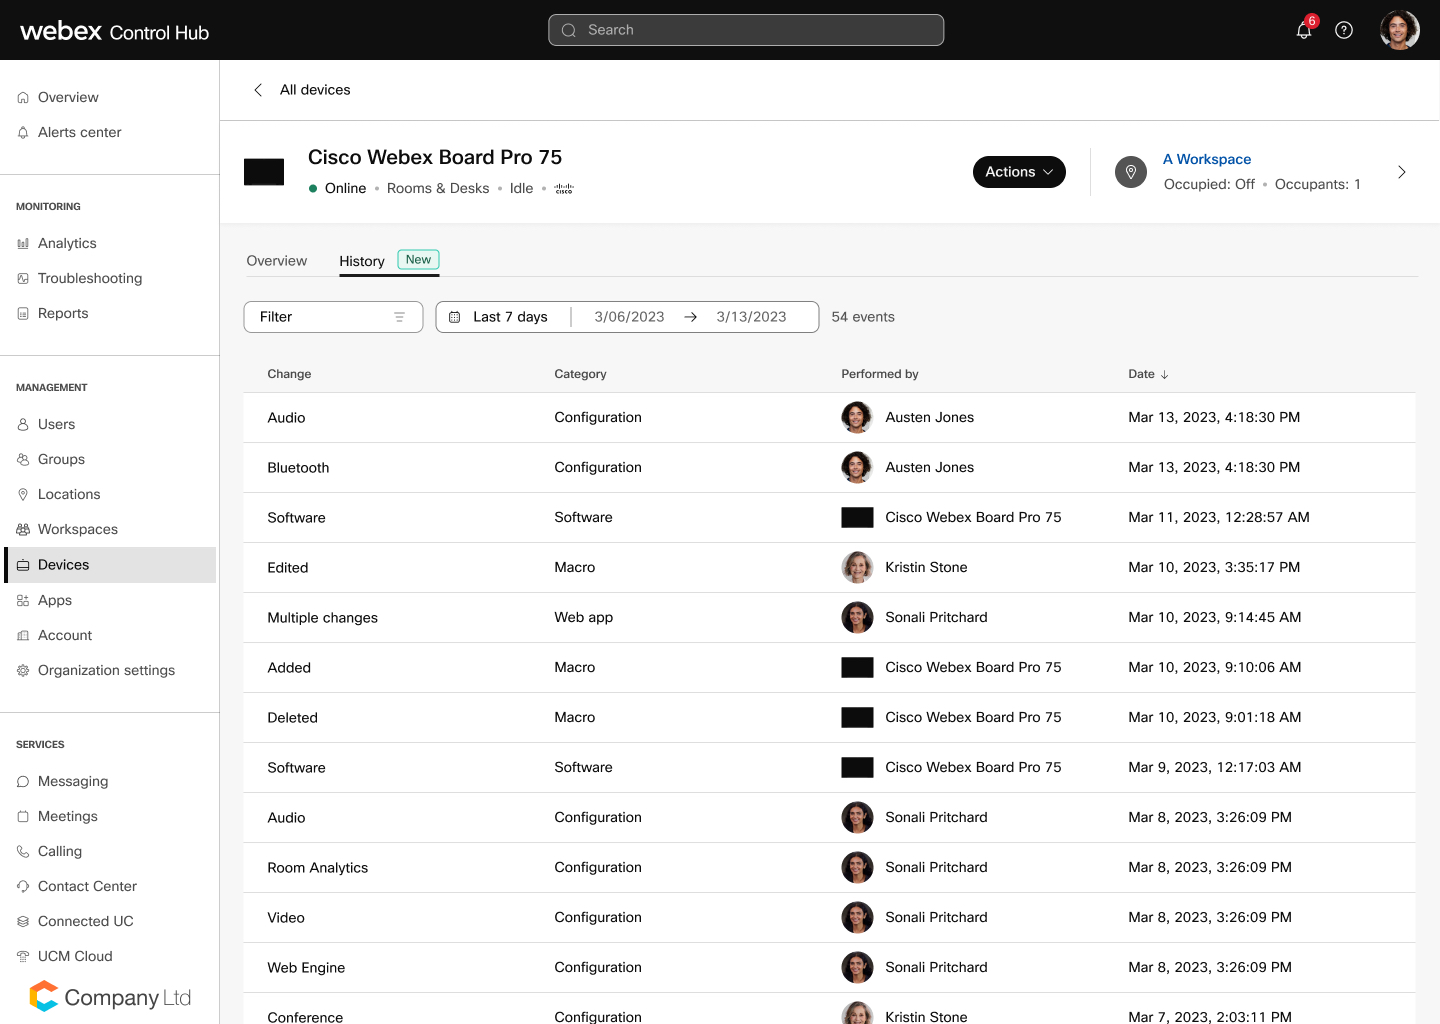Screen dimensions: 1440x1024
Task: Click Kristin Stone's avatar in Edited row
Action: coord(857,567)
